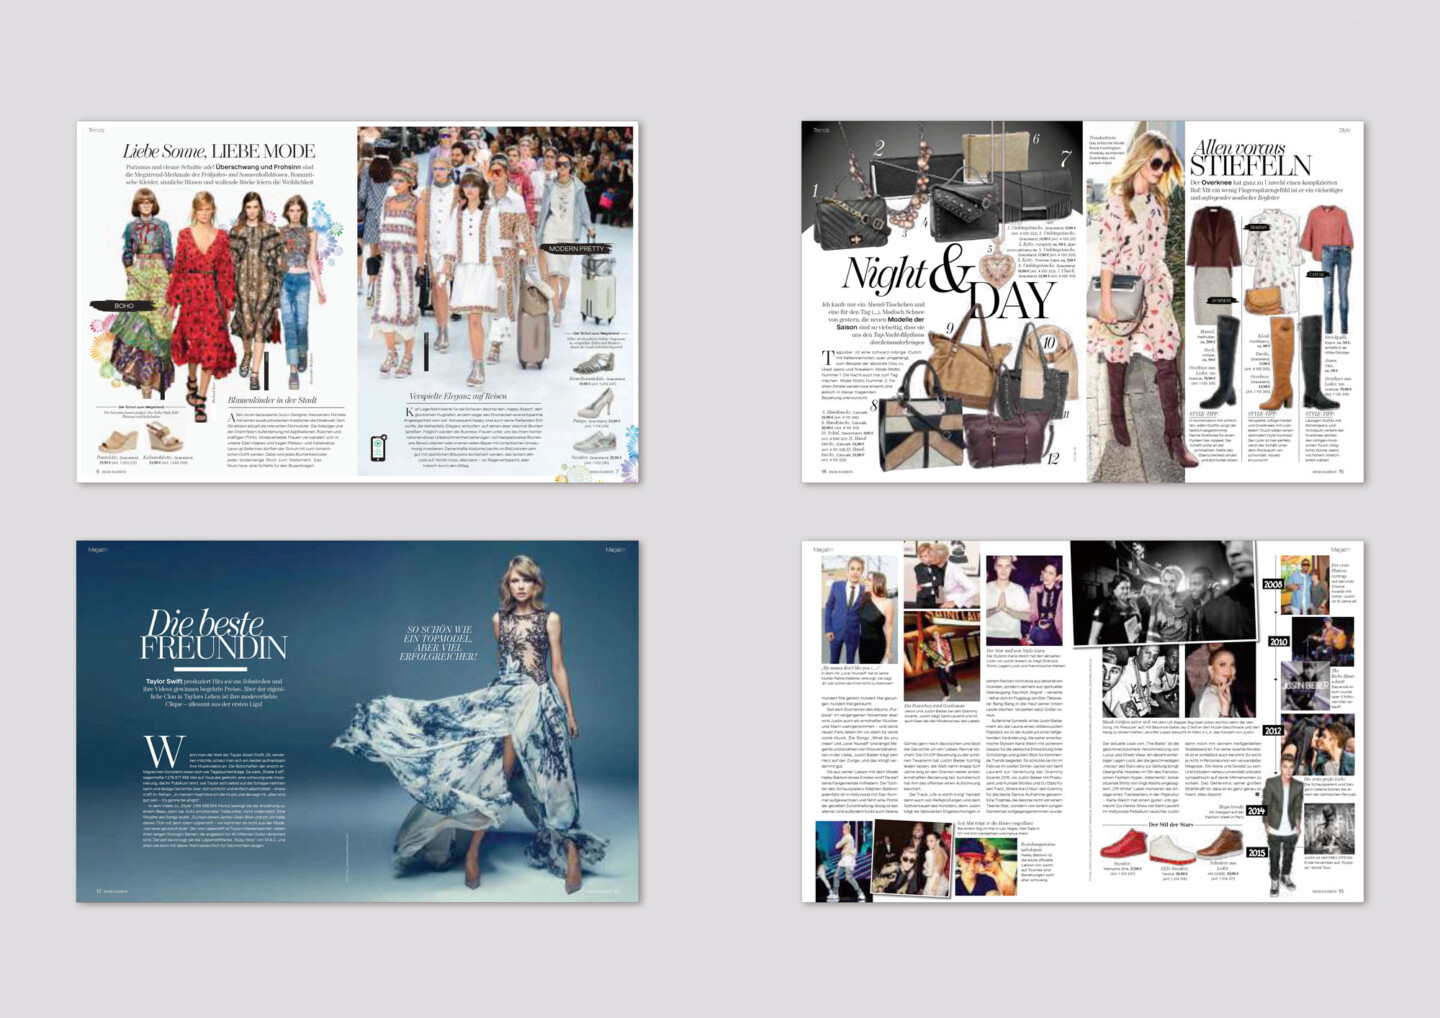Select the 'Die beste FREUNDIN' headline
Image resolution: width=1440 pixels, height=1018 pixels.
coord(213,635)
